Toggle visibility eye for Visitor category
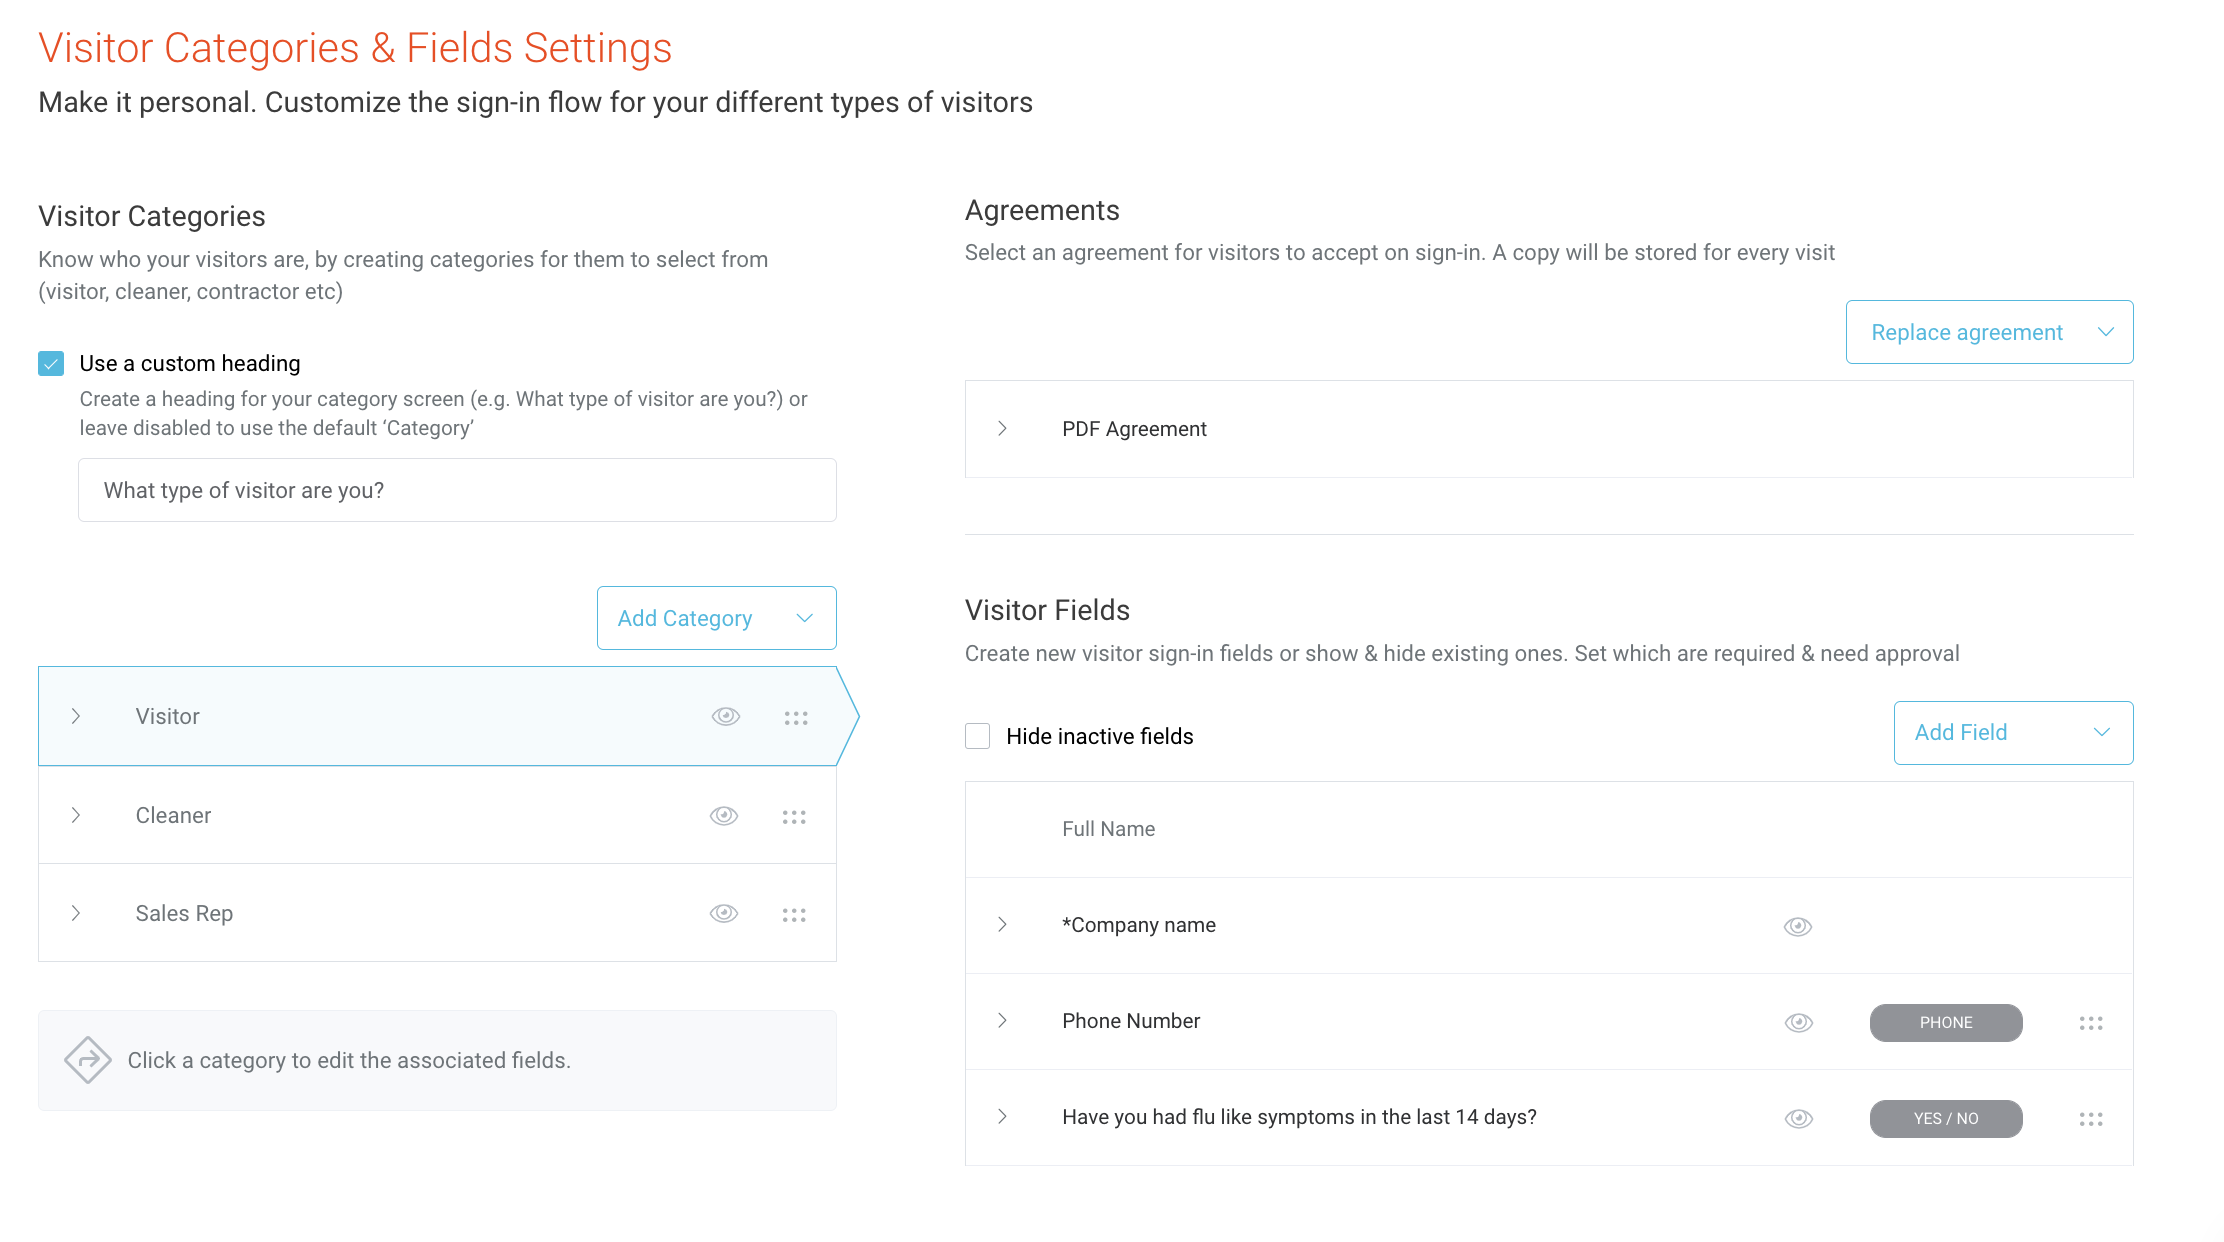The width and height of the screenshot is (2224, 1242). coord(726,716)
